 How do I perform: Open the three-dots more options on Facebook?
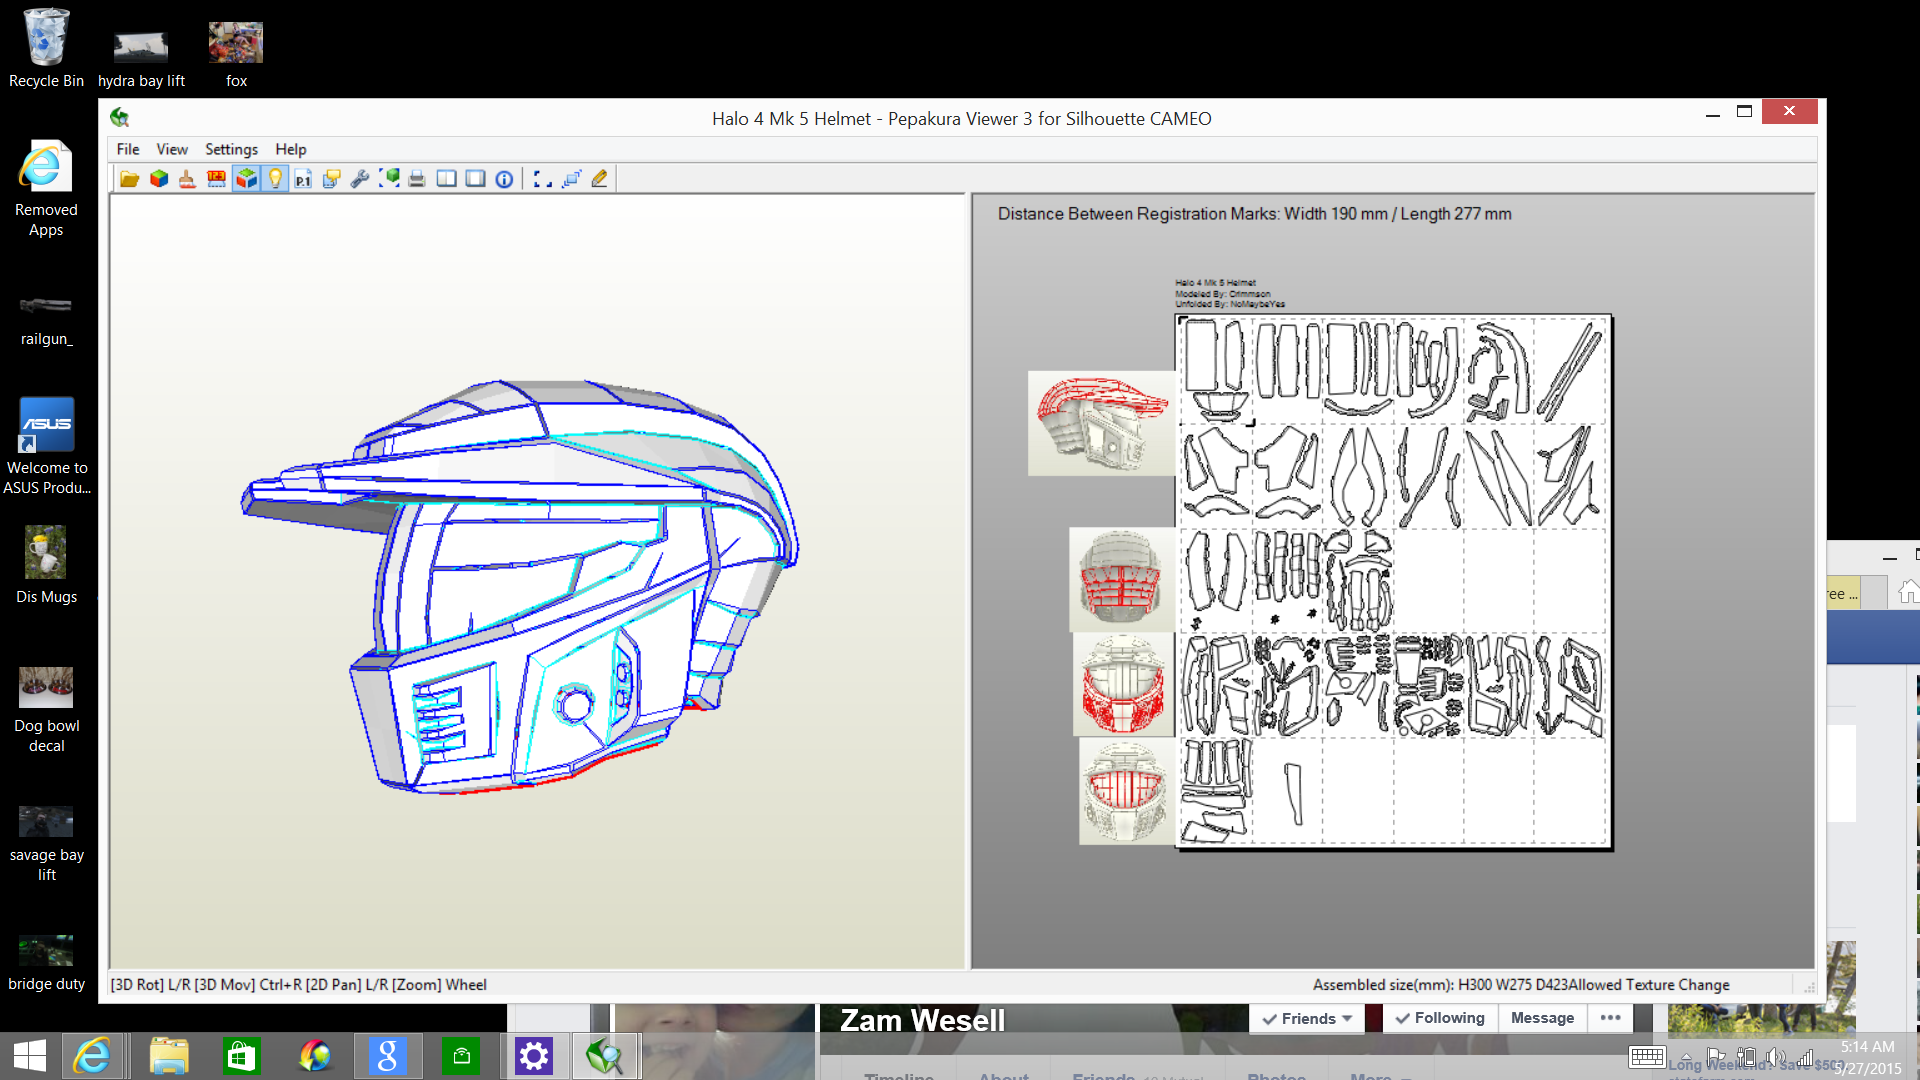(1610, 1018)
